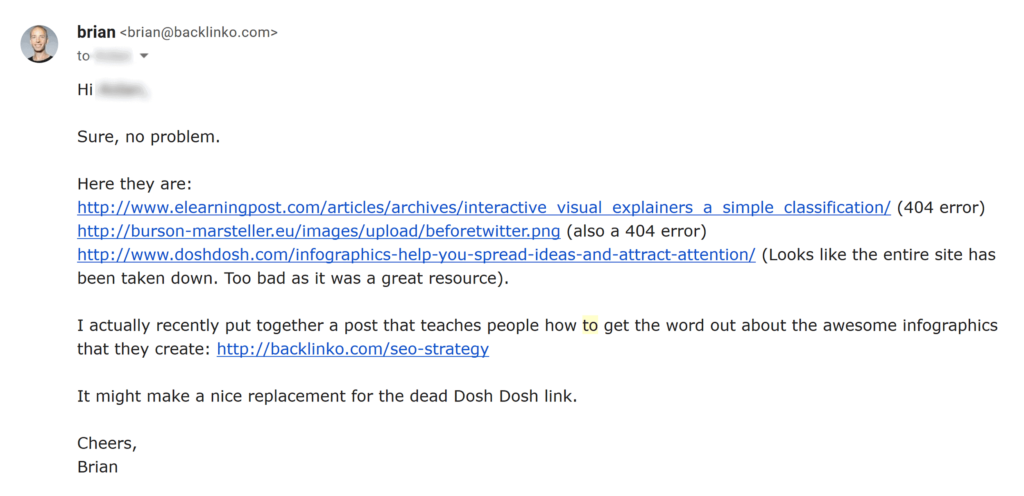
Task: Click Brian's profile avatar photo
Action: [x=39, y=44]
